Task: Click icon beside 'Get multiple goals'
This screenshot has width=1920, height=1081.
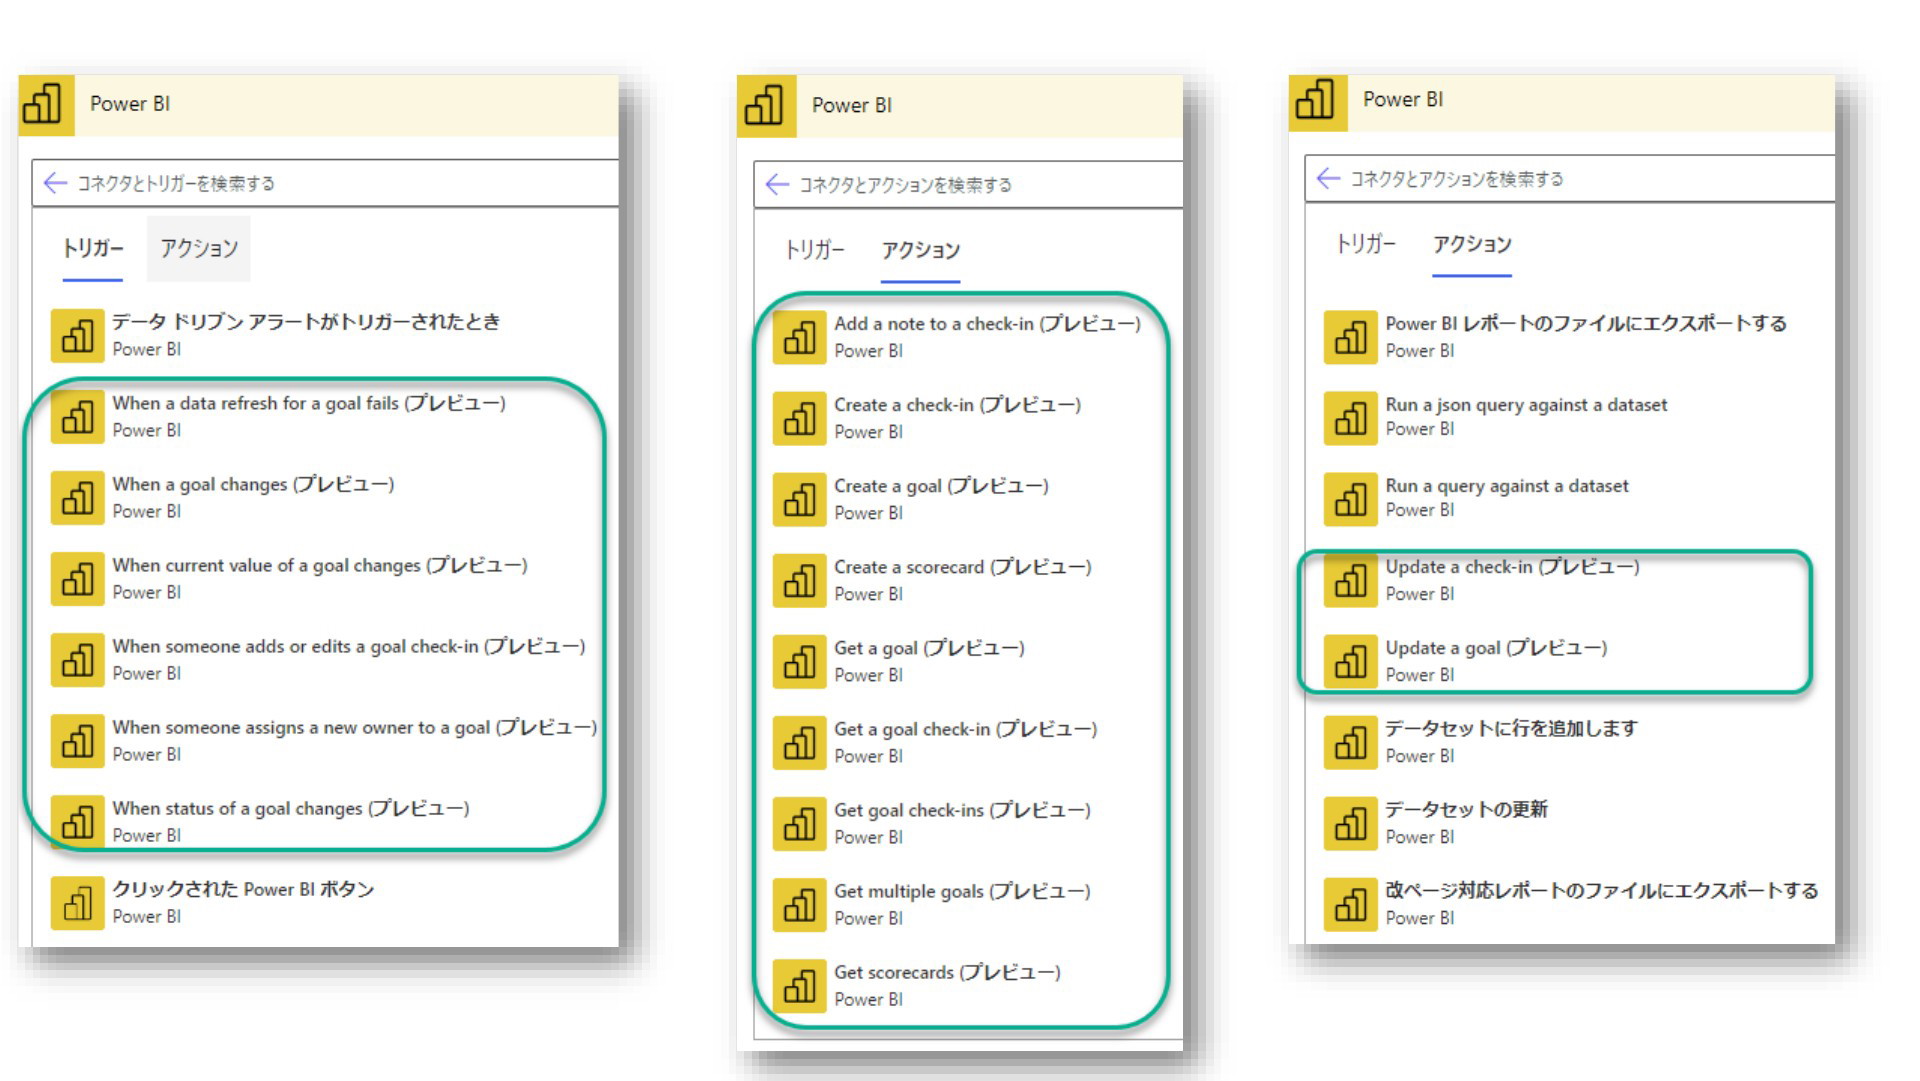Action: 800,904
